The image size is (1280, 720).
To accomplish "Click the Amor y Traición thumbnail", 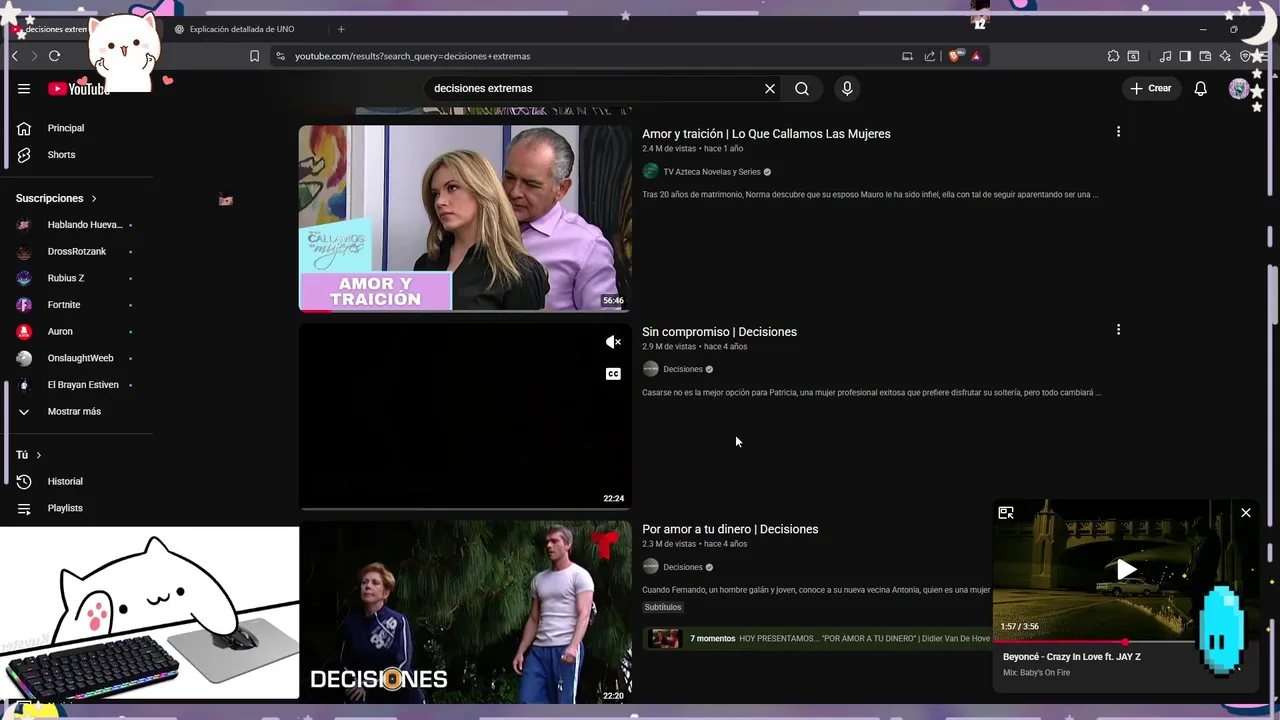I will pos(465,218).
